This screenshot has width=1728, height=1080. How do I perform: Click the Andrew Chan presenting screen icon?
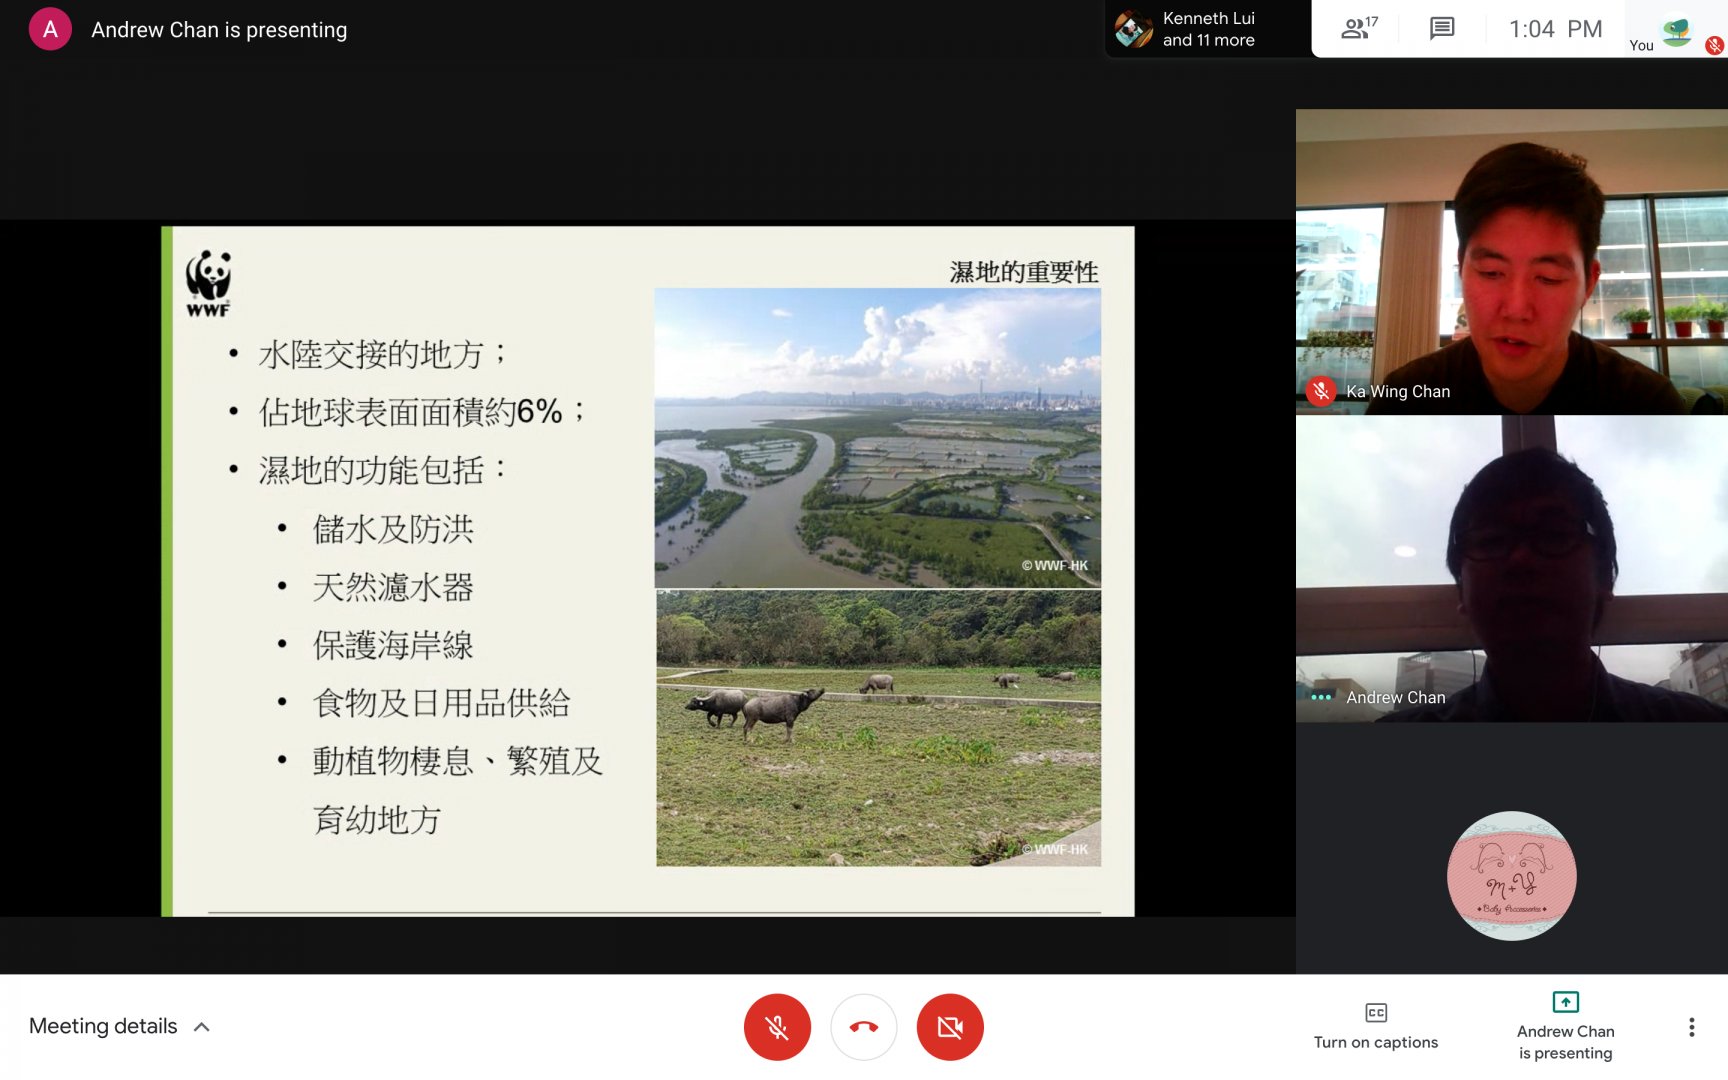pos(1565,1002)
